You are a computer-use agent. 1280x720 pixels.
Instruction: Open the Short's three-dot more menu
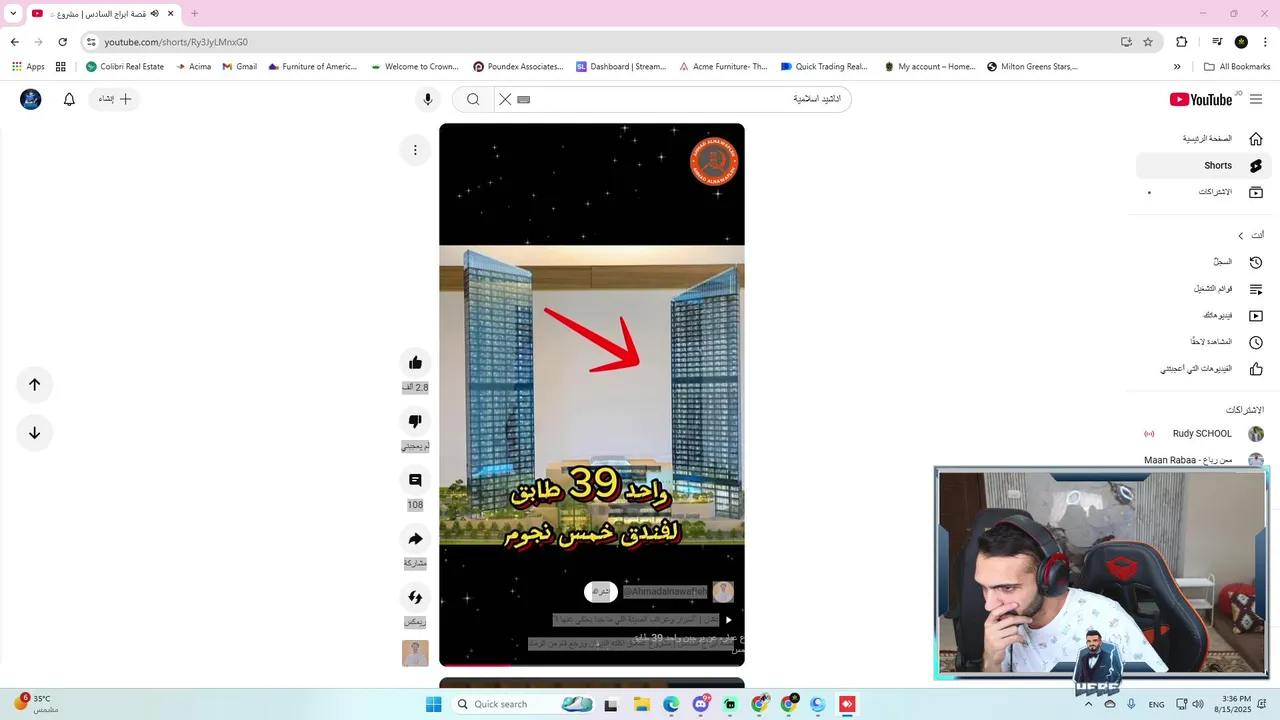[415, 150]
